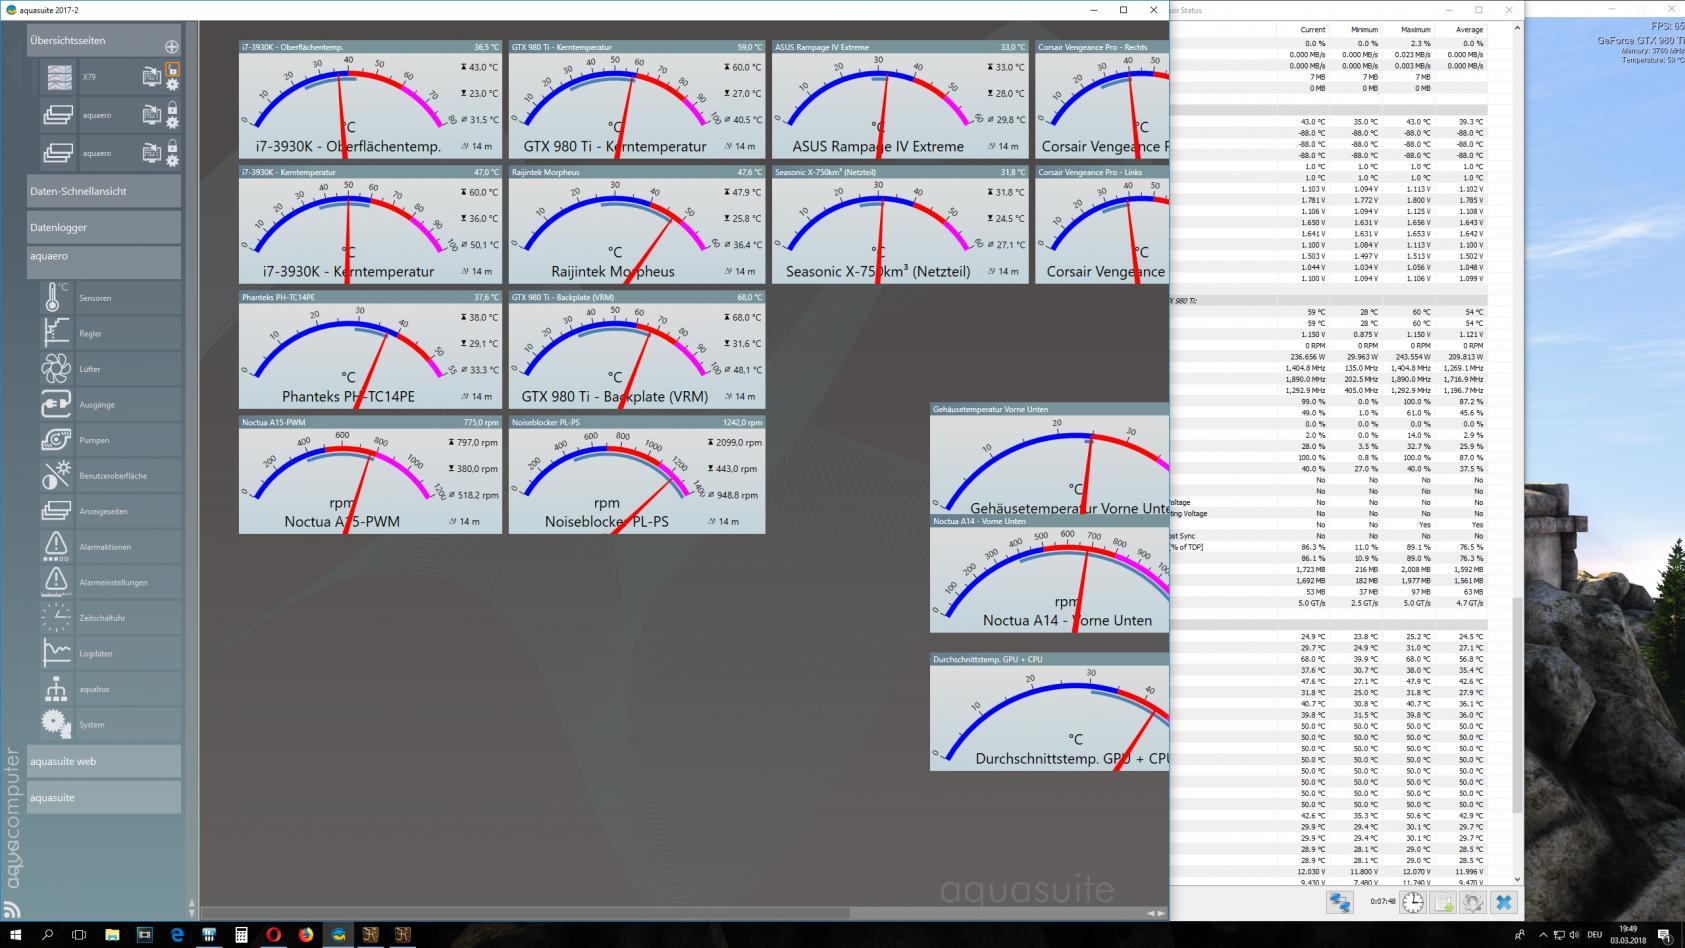Open the Benutzeroberfläche page
The width and height of the screenshot is (1685, 948).
[110, 475]
